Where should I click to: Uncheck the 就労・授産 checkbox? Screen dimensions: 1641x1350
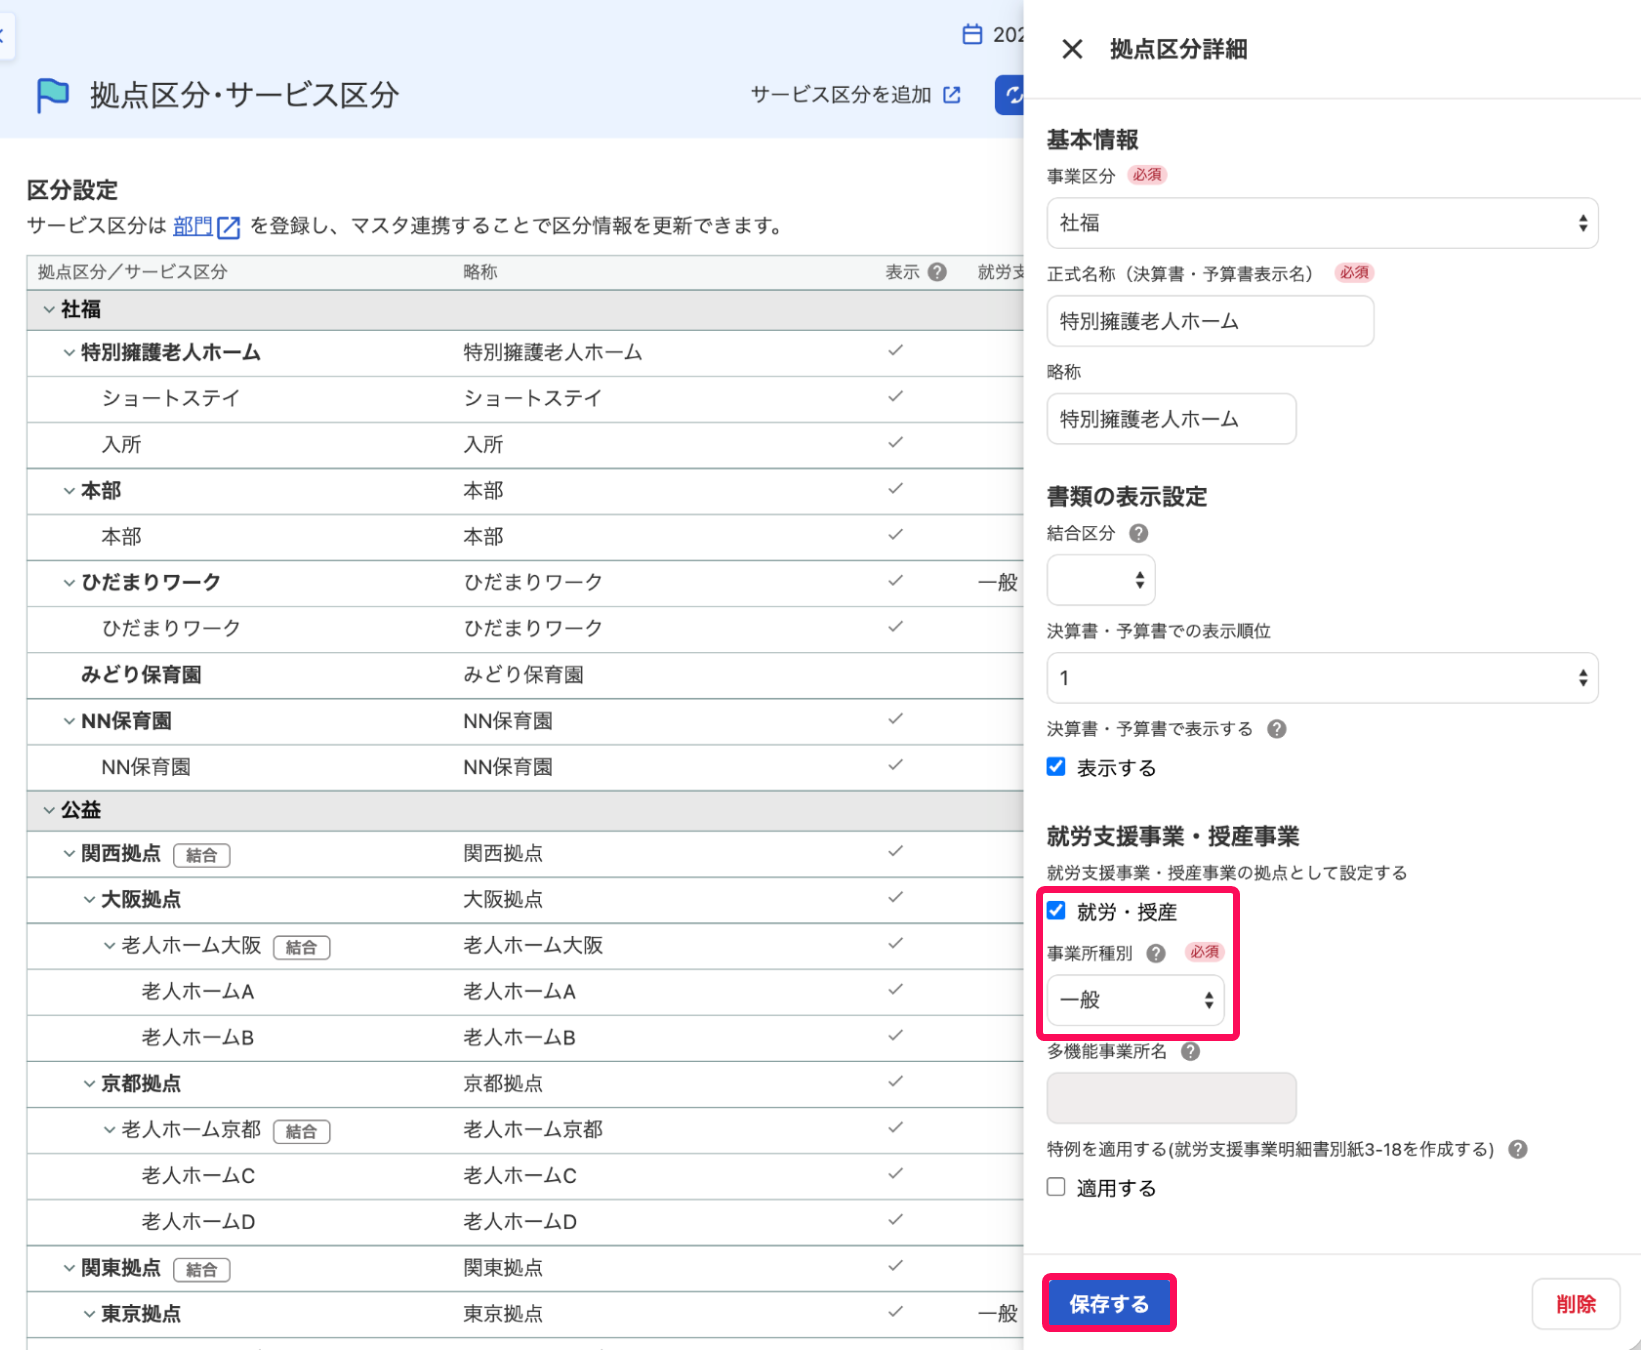tap(1056, 911)
